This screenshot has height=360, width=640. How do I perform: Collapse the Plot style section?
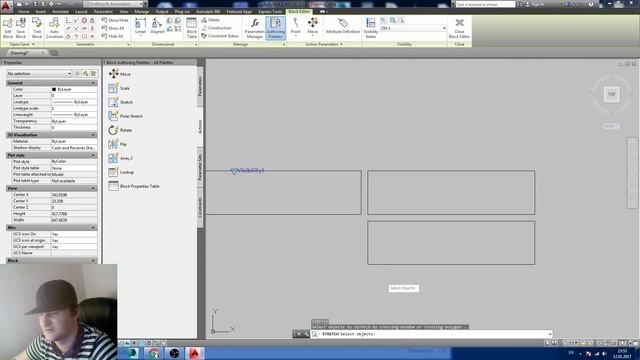pos(93,155)
